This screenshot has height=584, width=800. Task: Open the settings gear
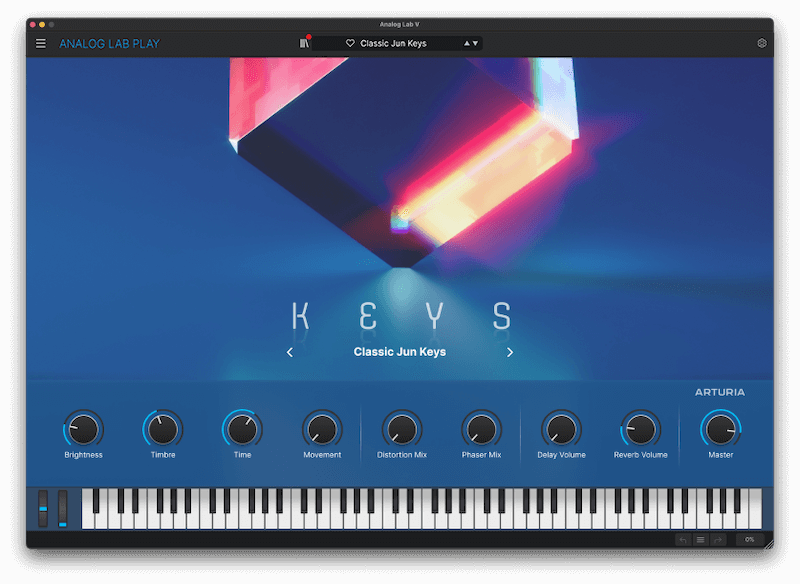[762, 43]
